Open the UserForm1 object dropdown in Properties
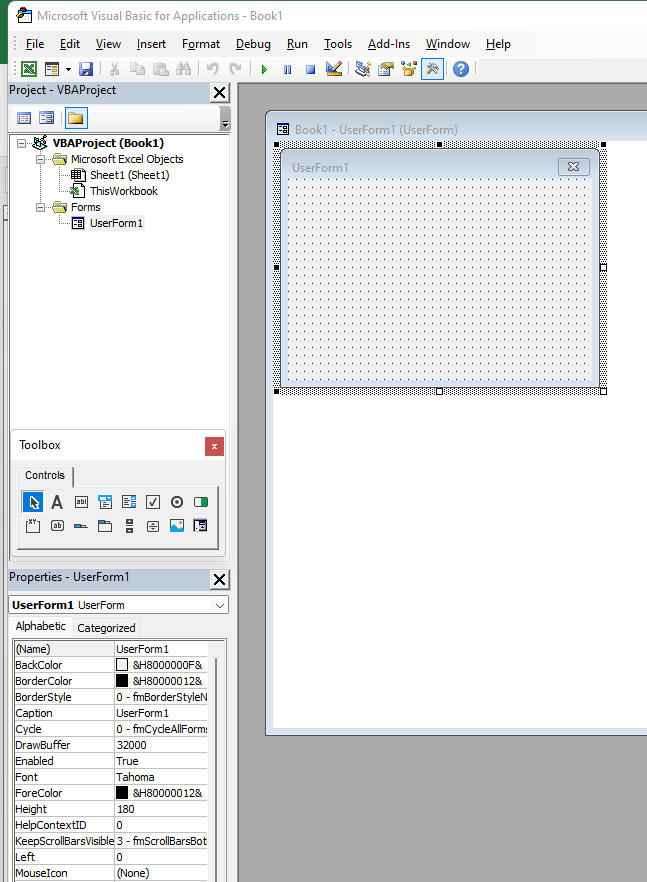The width and height of the screenshot is (647, 882). (219, 605)
